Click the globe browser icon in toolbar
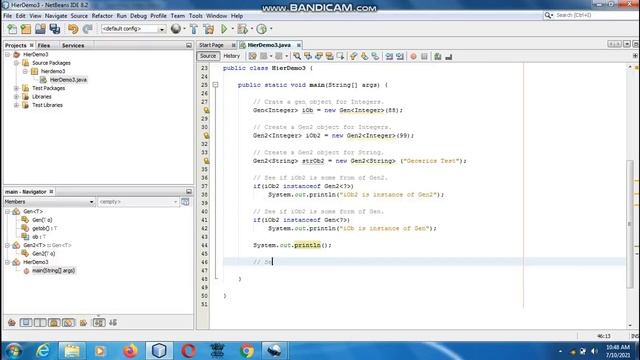The image size is (640, 360). (x=176, y=29)
